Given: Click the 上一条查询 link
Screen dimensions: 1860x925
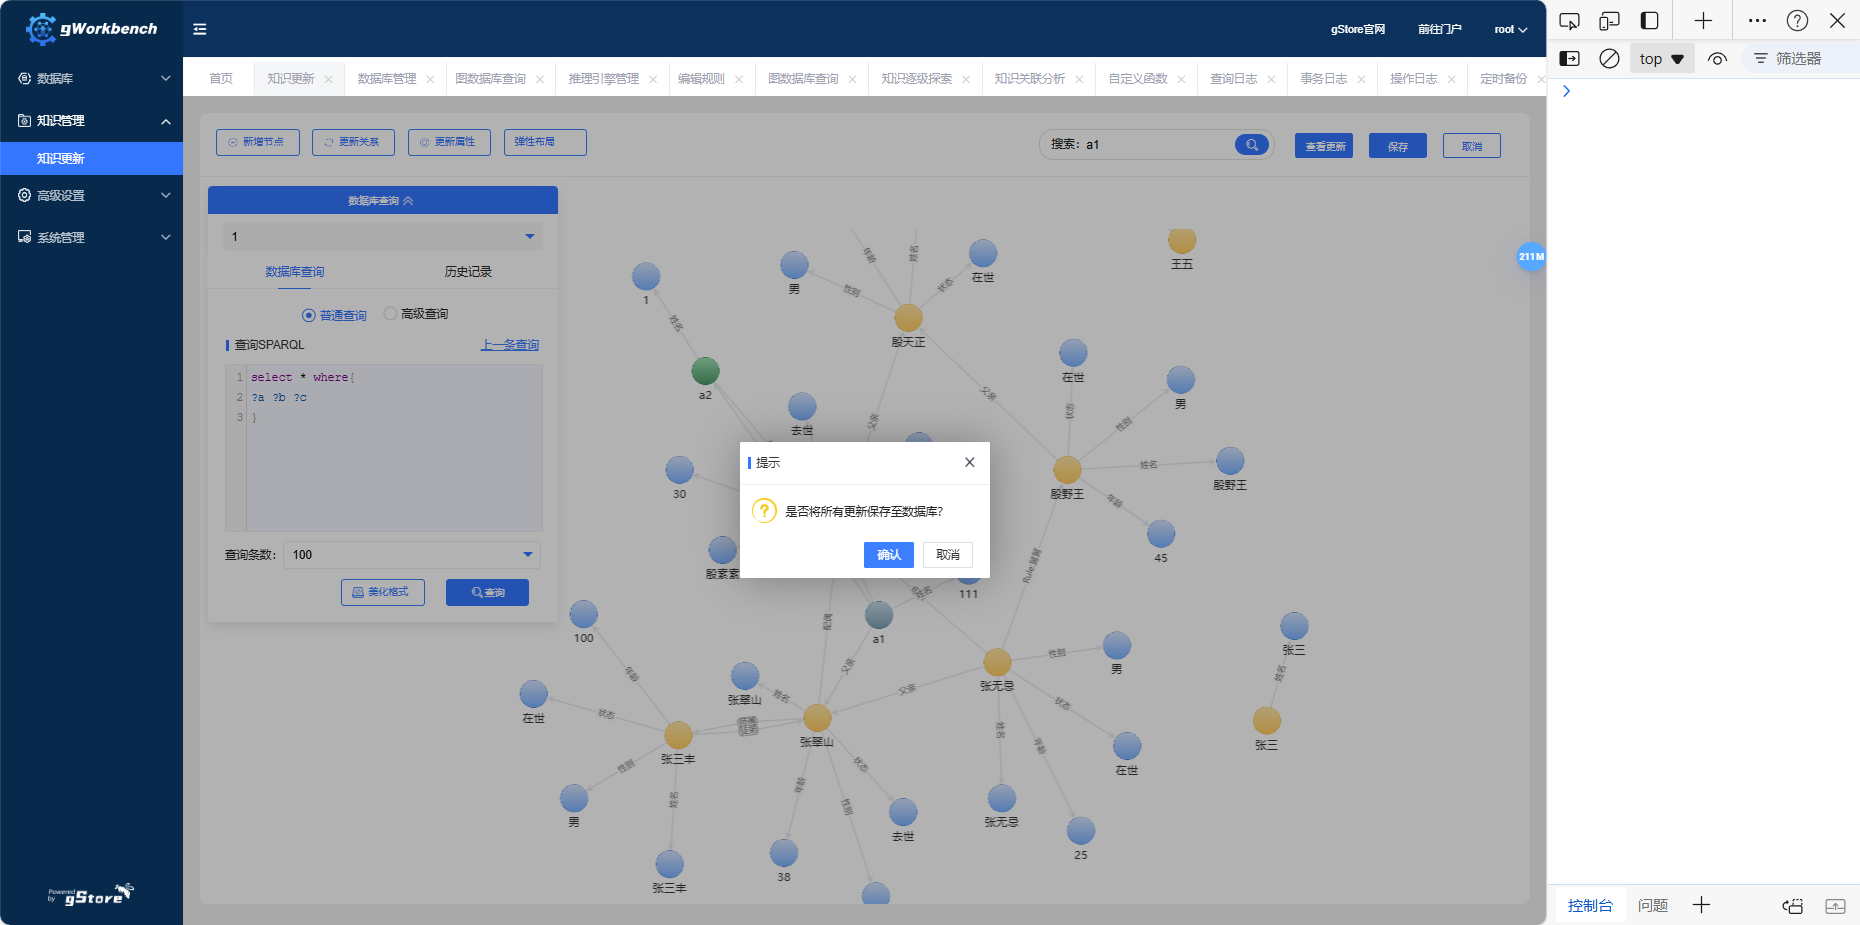Looking at the screenshot, I should 509,345.
